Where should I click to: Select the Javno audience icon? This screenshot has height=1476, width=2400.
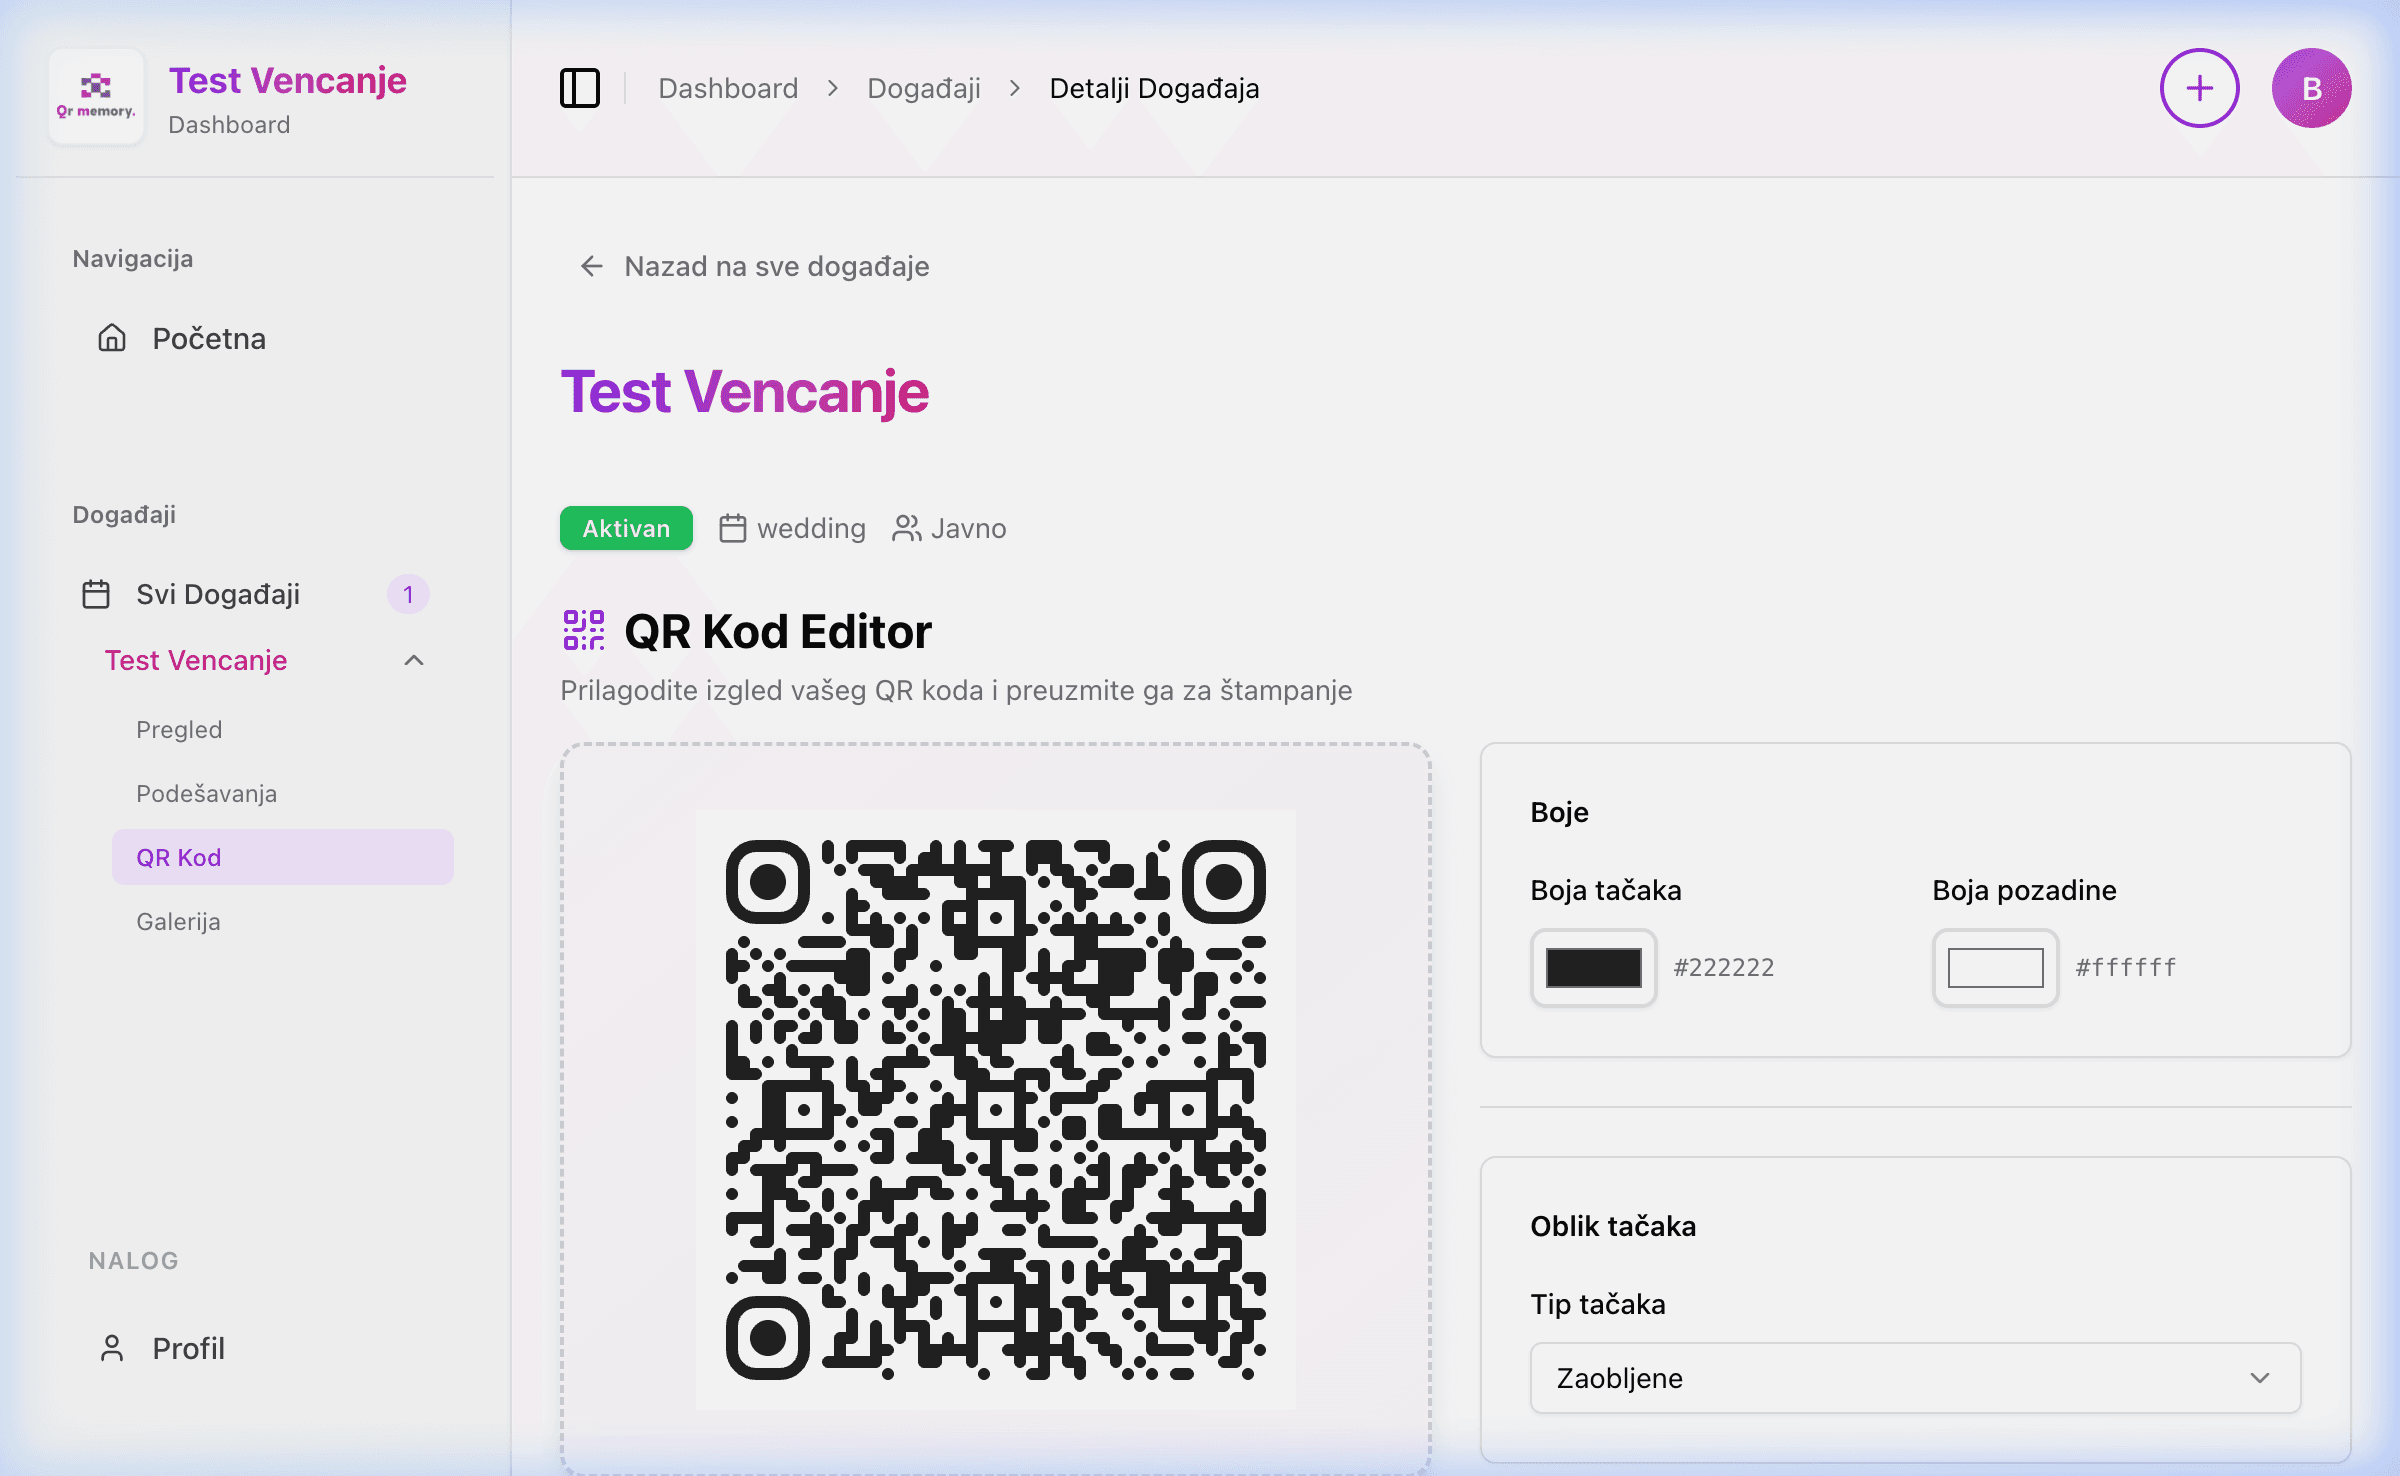[x=906, y=527]
